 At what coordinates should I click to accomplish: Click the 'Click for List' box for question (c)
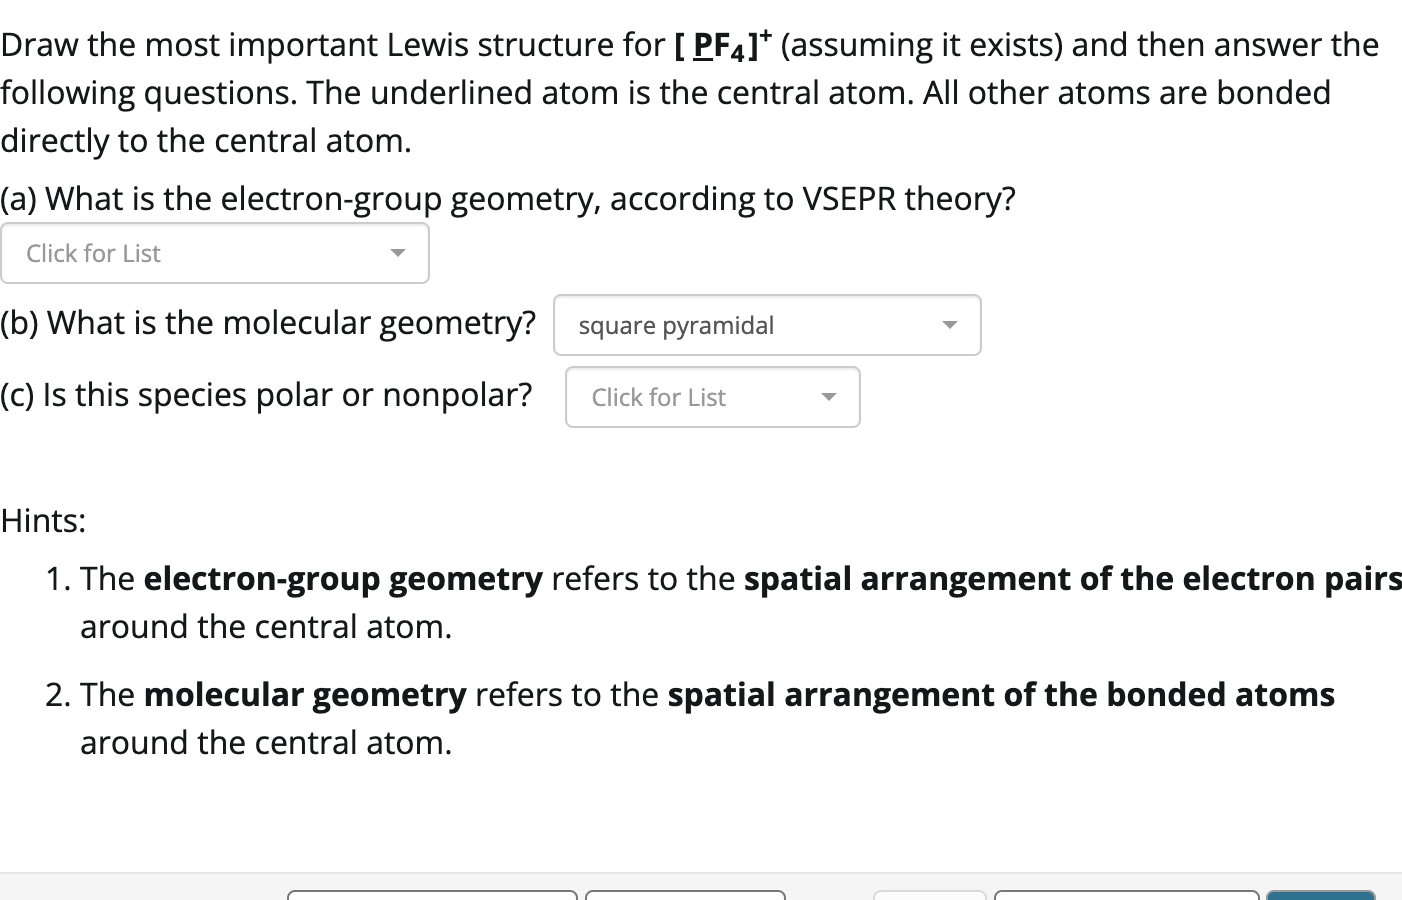tap(712, 397)
